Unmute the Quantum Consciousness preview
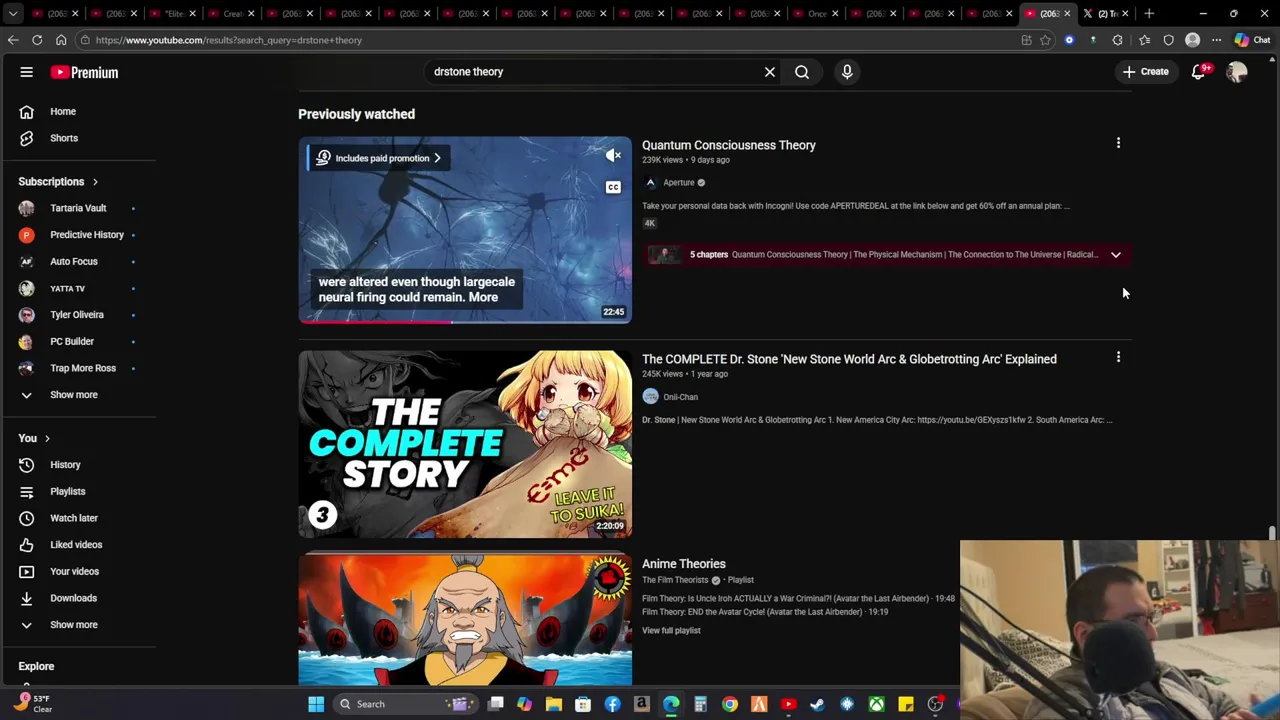This screenshot has width=1280, height=720. pos(613,155)
